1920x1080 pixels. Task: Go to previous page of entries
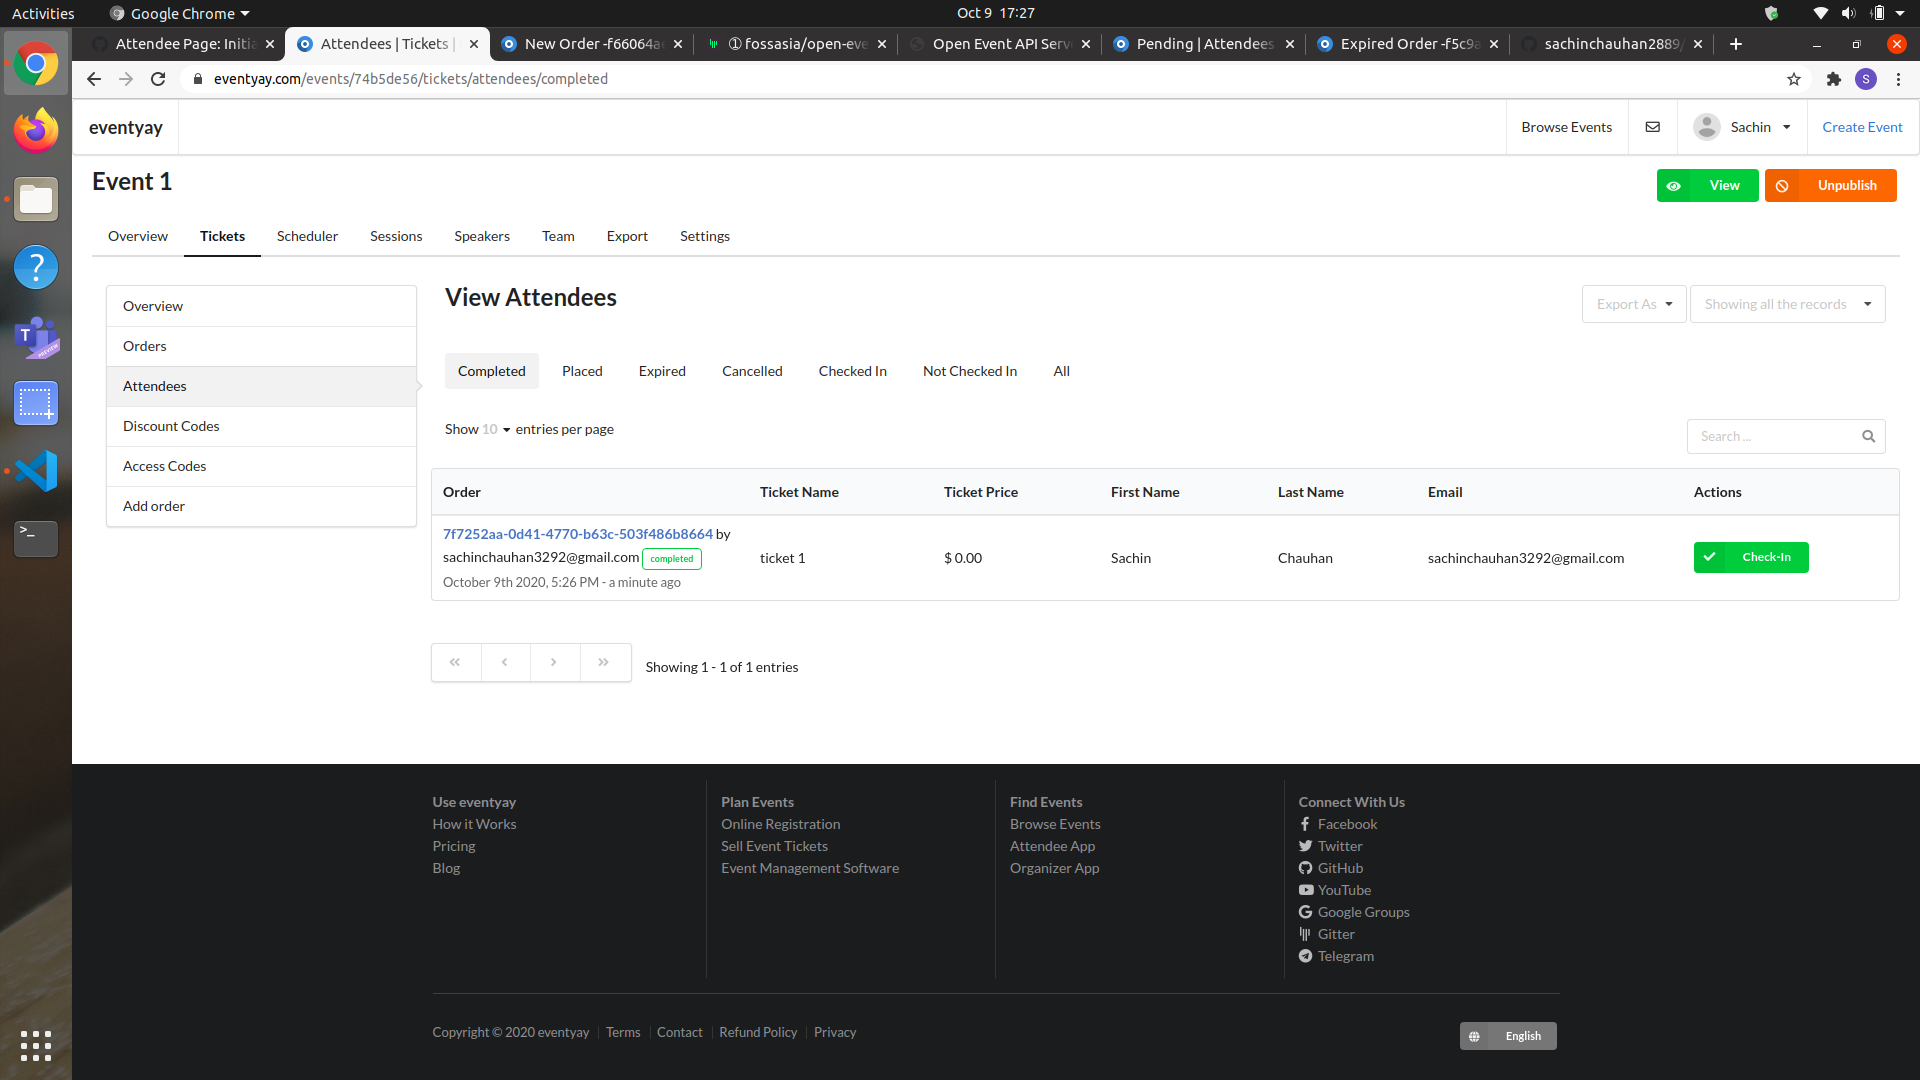505,662
